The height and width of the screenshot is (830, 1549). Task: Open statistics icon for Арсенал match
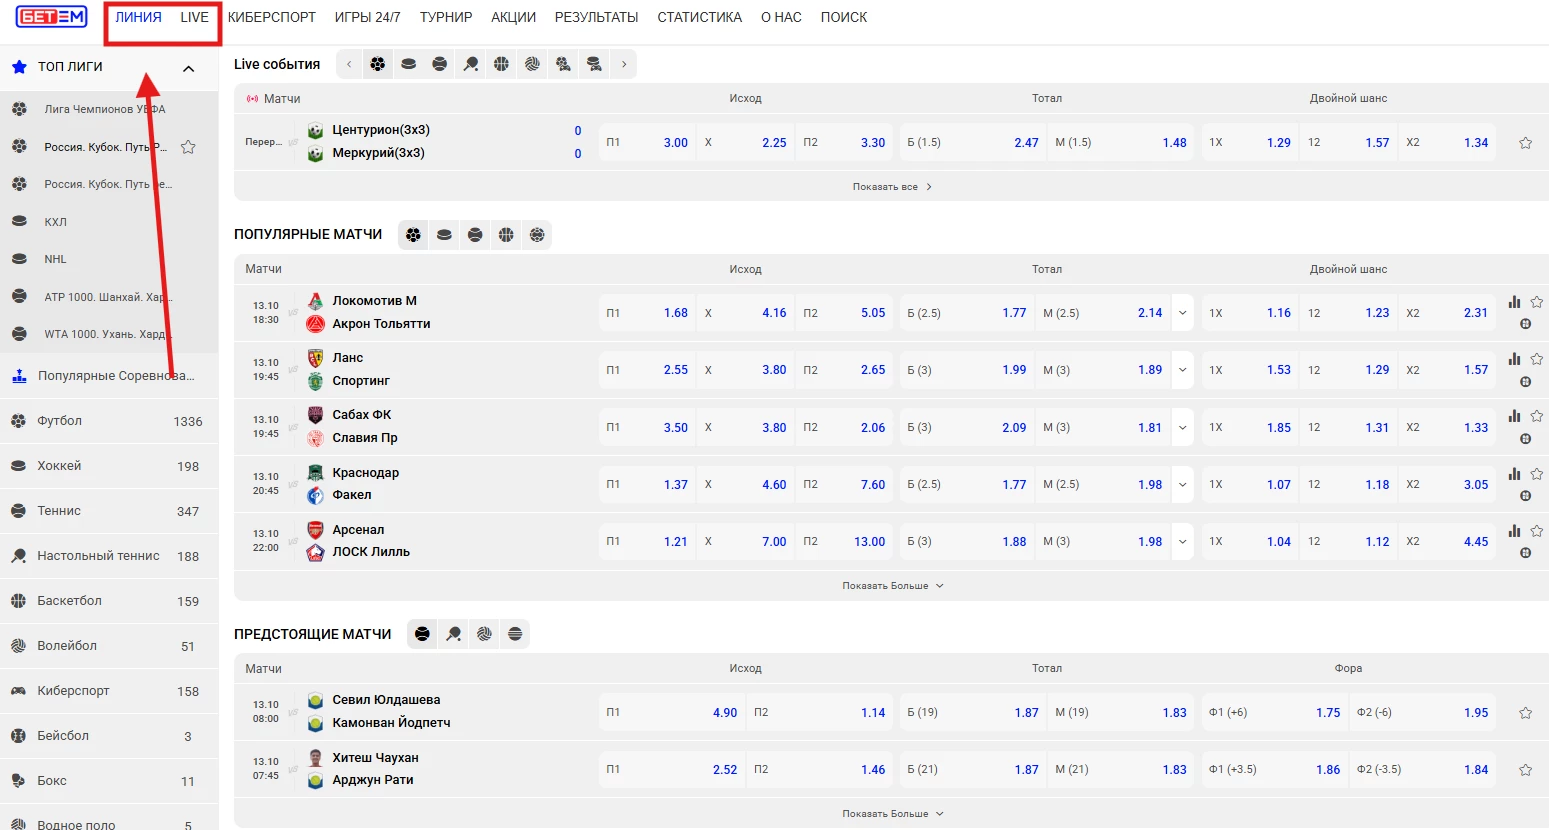point(1515,531)
